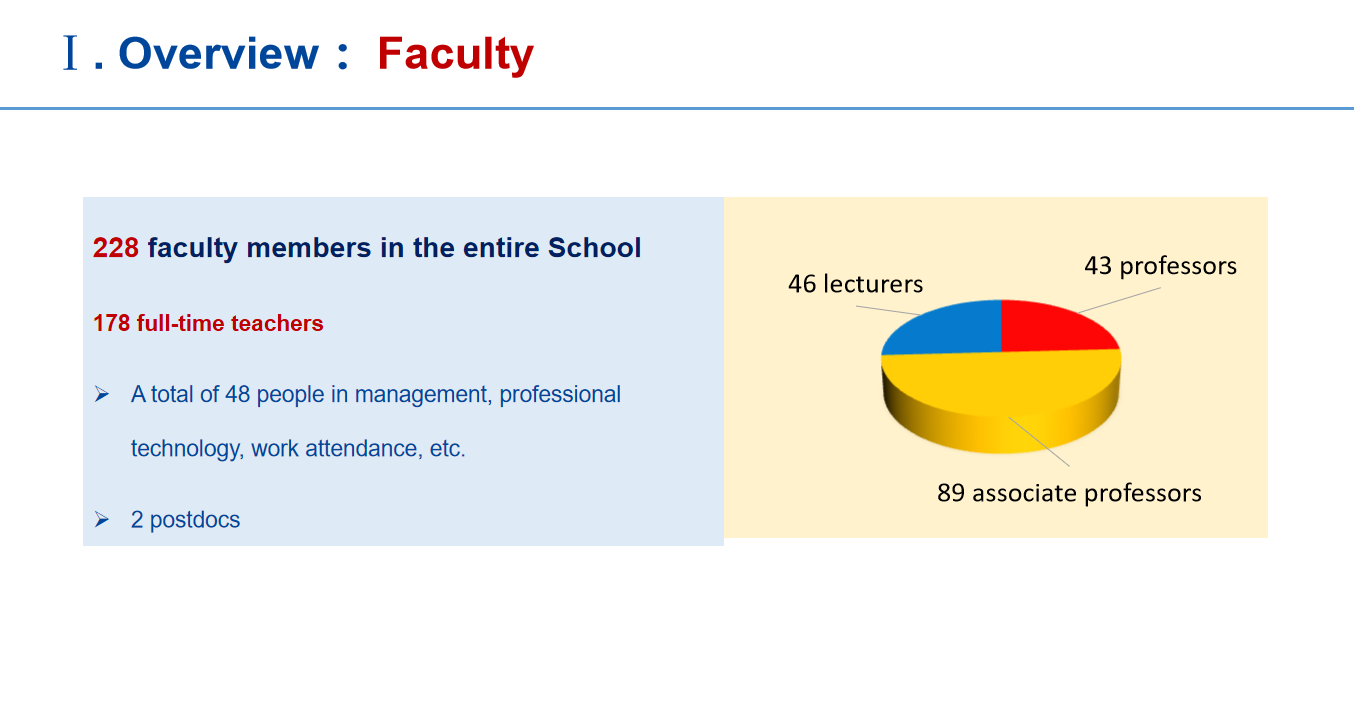Click 'faculty members in the entire School' heading
The width and height of the screenshot is (1354, 725).
pos(394,248)
